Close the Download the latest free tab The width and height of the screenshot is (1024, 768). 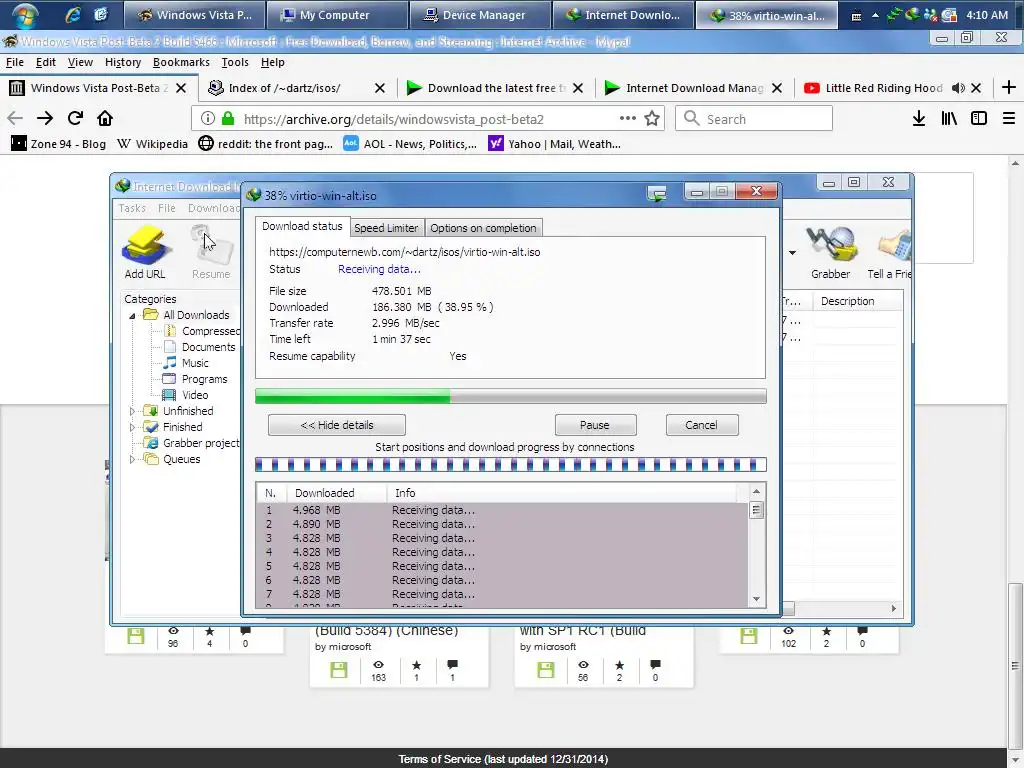[578, 88]
